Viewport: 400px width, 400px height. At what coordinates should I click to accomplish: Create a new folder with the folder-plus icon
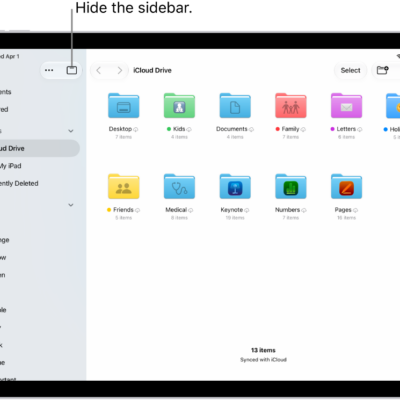tap(382, 70)
